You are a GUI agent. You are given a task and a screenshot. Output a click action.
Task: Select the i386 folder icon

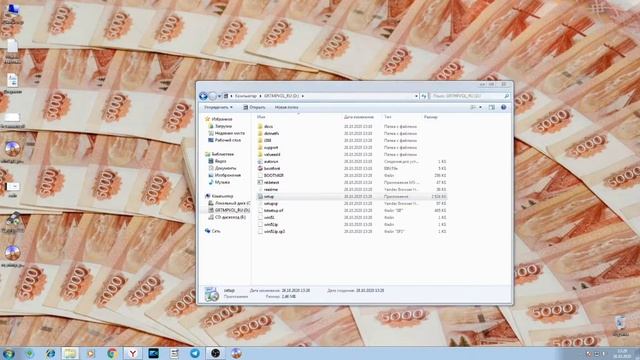click(x=260, y=140)
